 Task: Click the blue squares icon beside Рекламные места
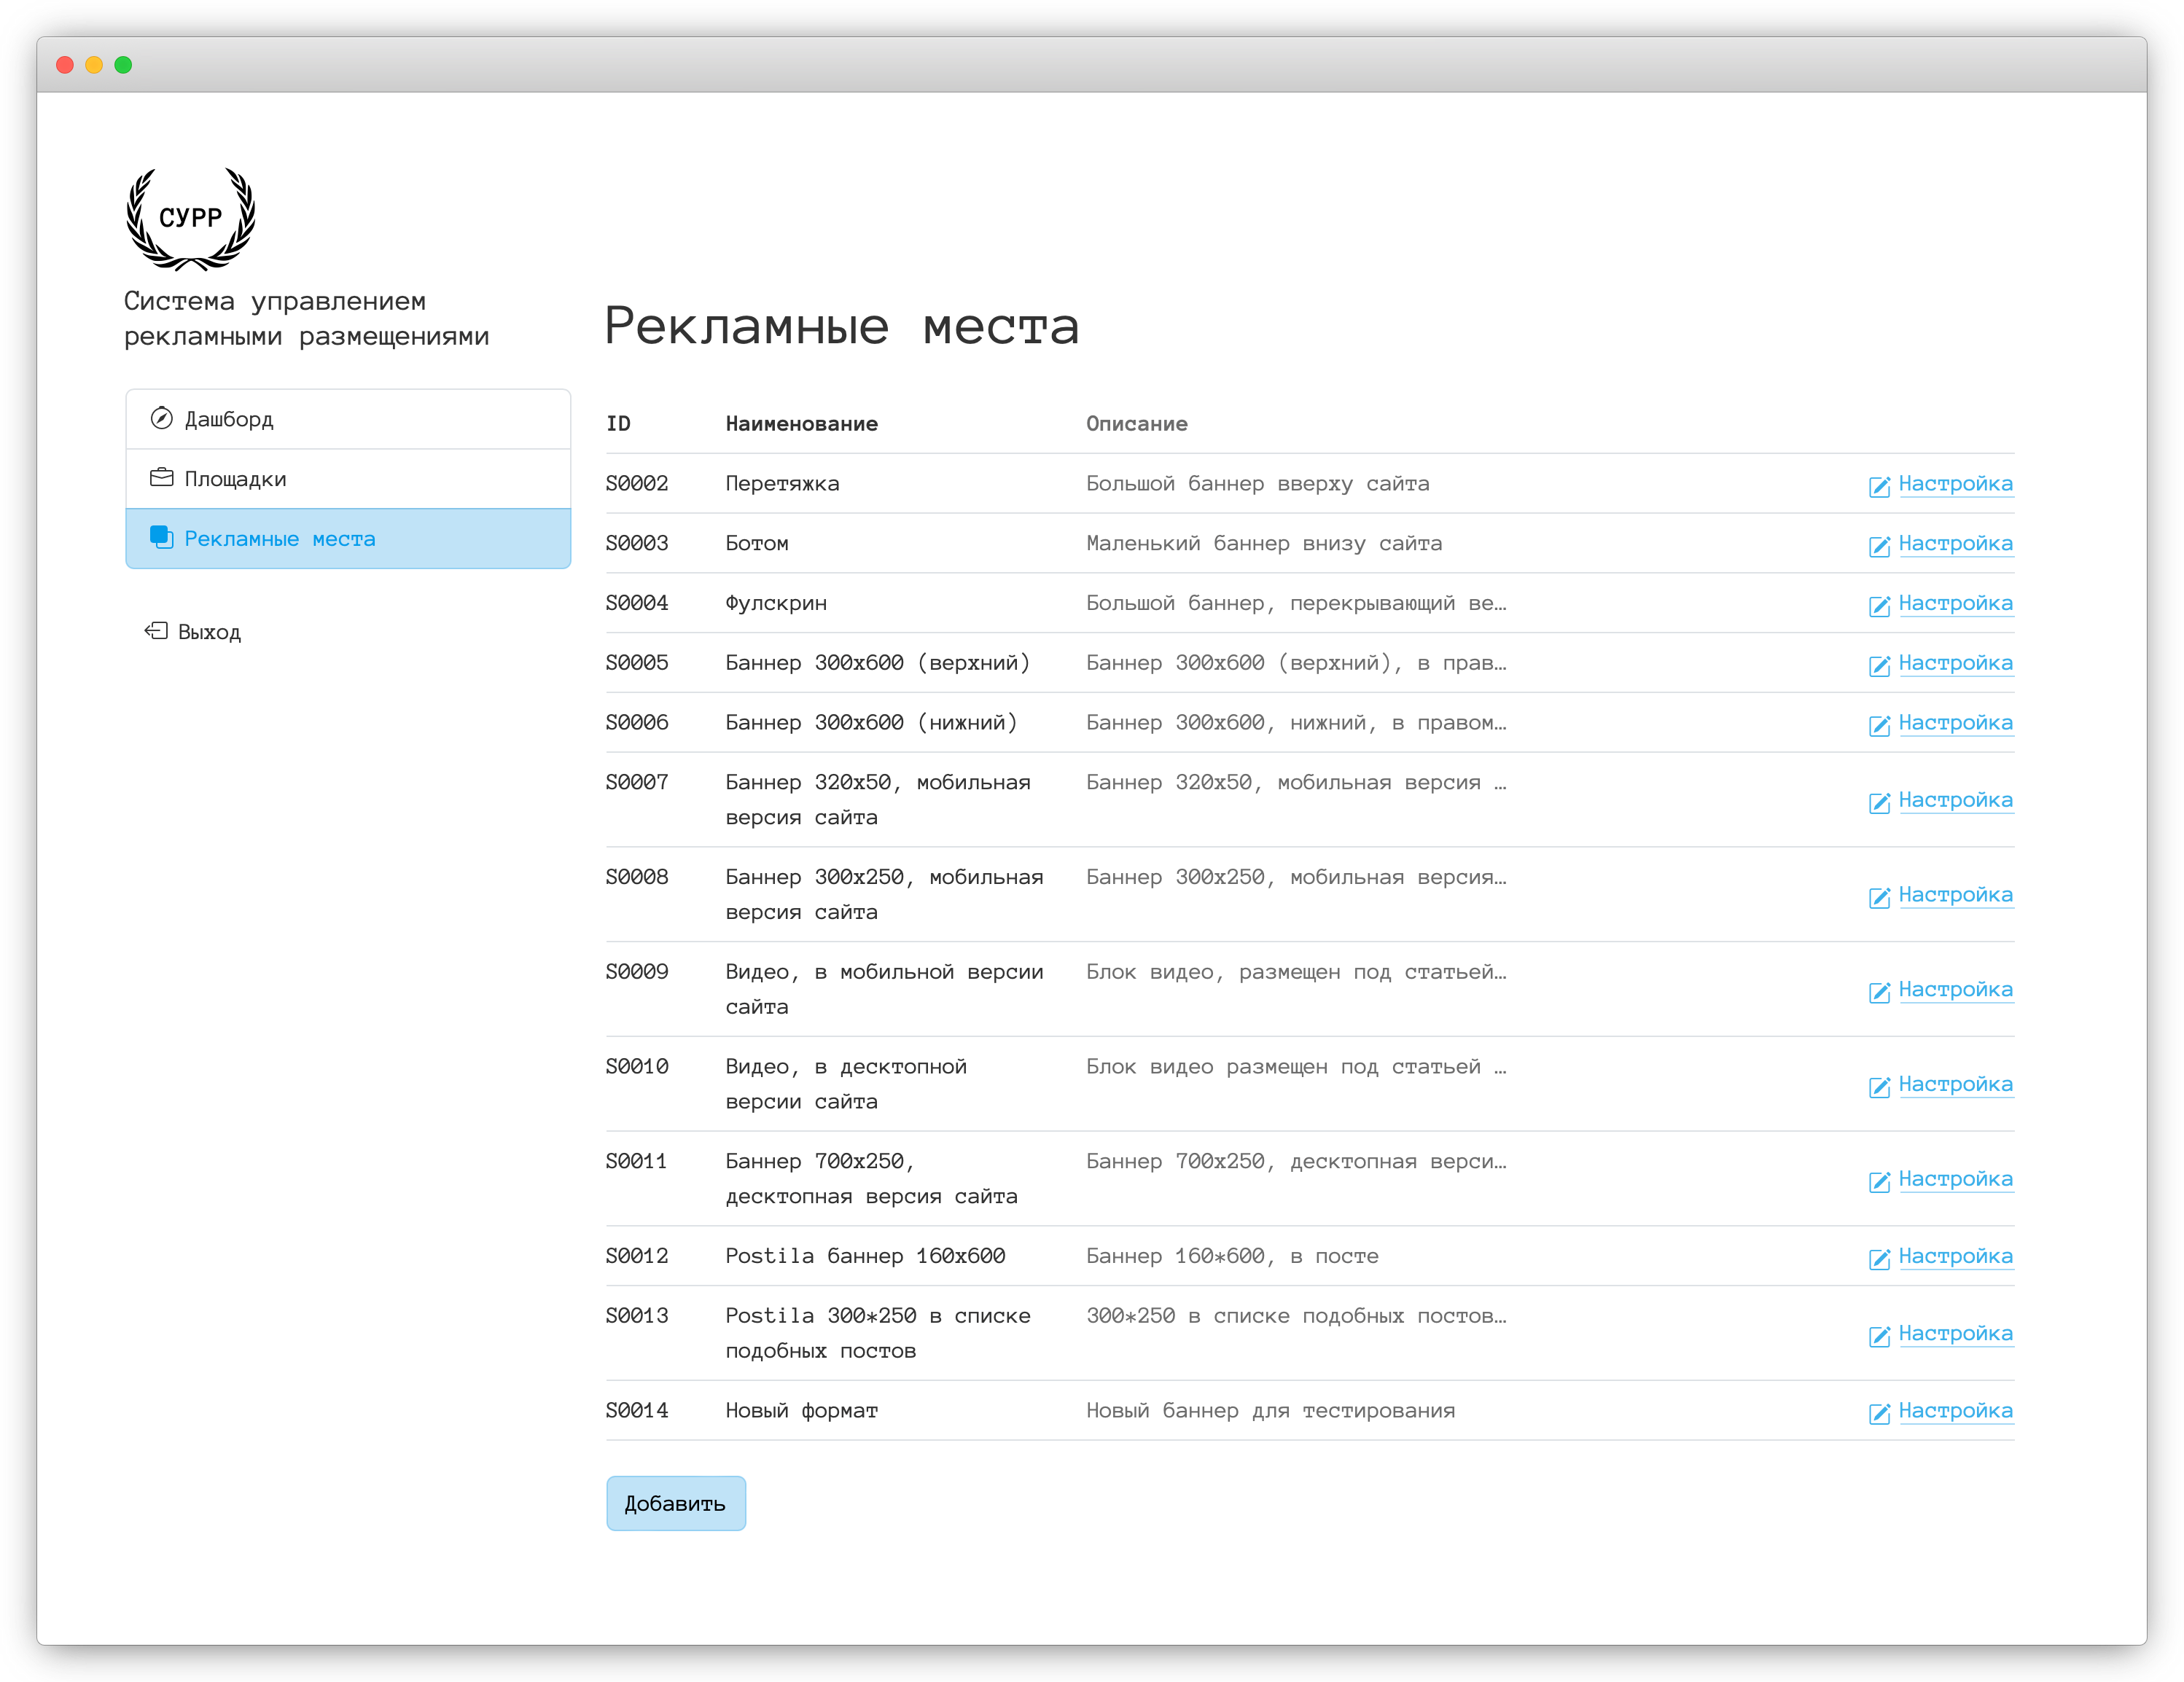click(x=161, y=537)
